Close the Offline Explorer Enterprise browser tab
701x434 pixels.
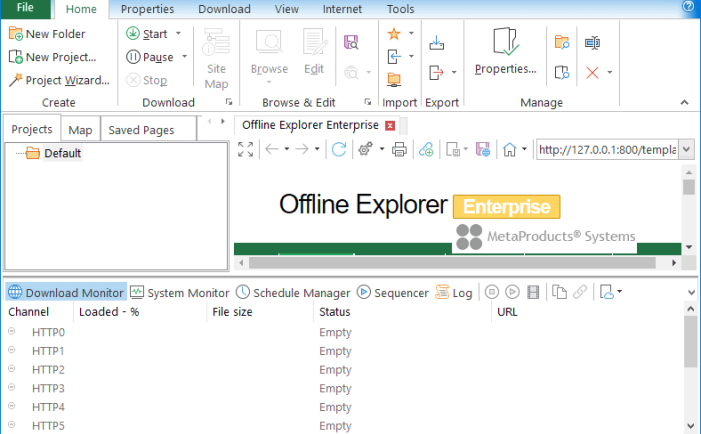[390, 126]
